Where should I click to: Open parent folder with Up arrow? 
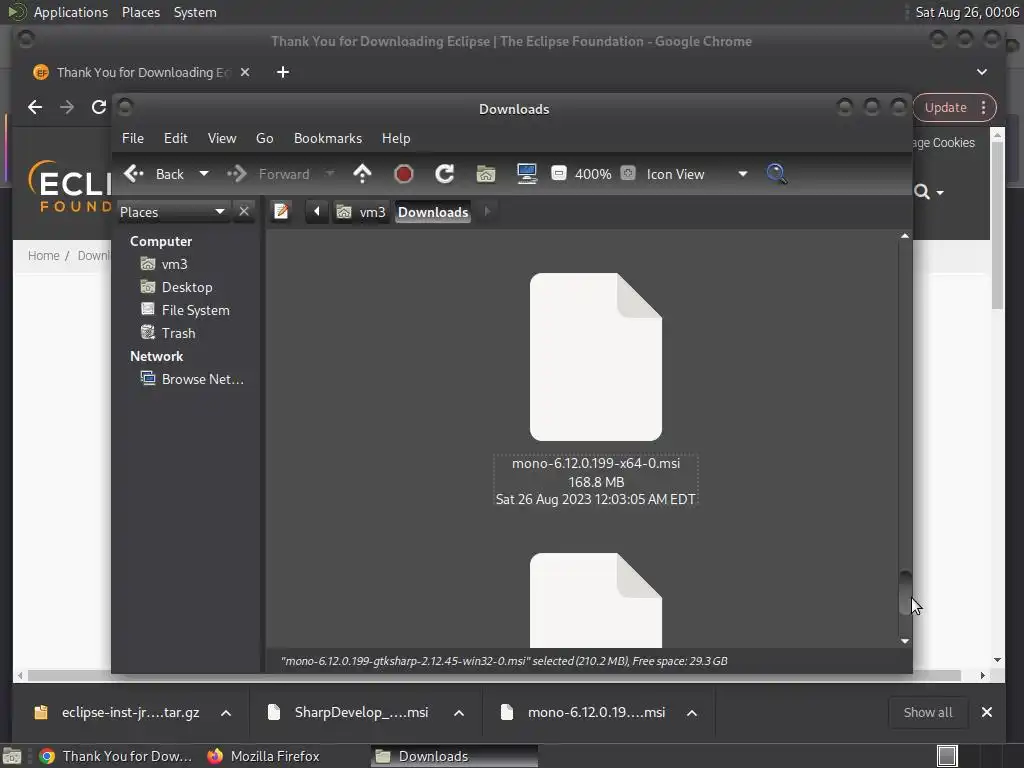click(x=362, y=174)
